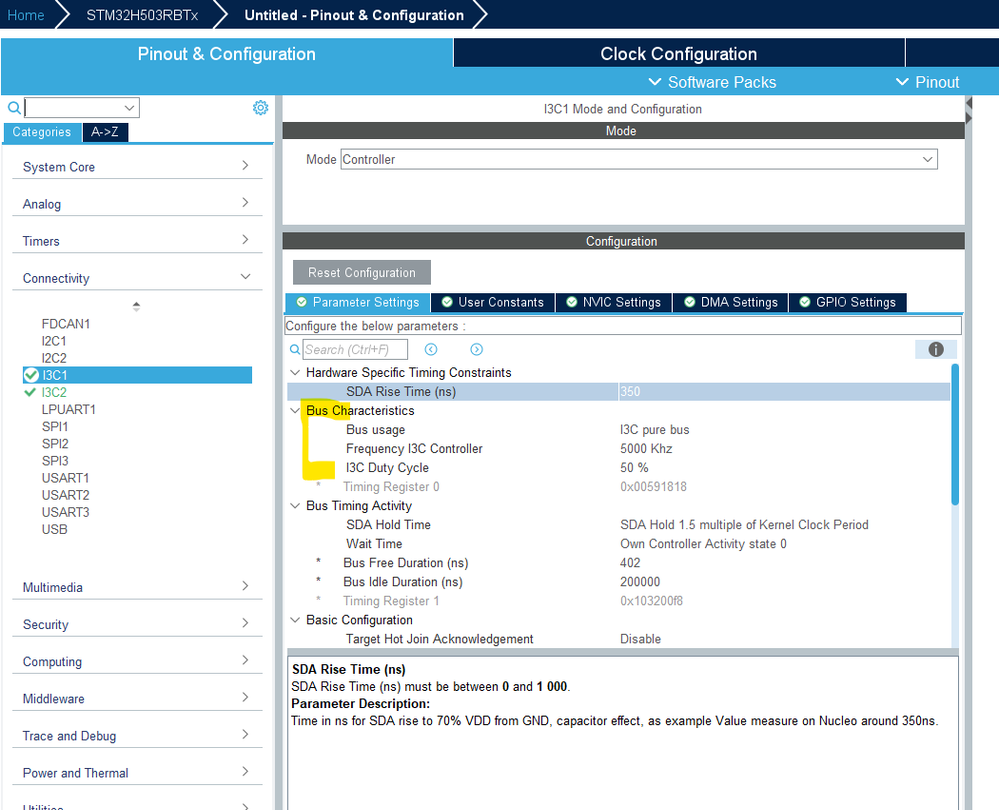Expand the Power and Thermal category
This screenshot has width=999, height=810.
coord(137,772)
